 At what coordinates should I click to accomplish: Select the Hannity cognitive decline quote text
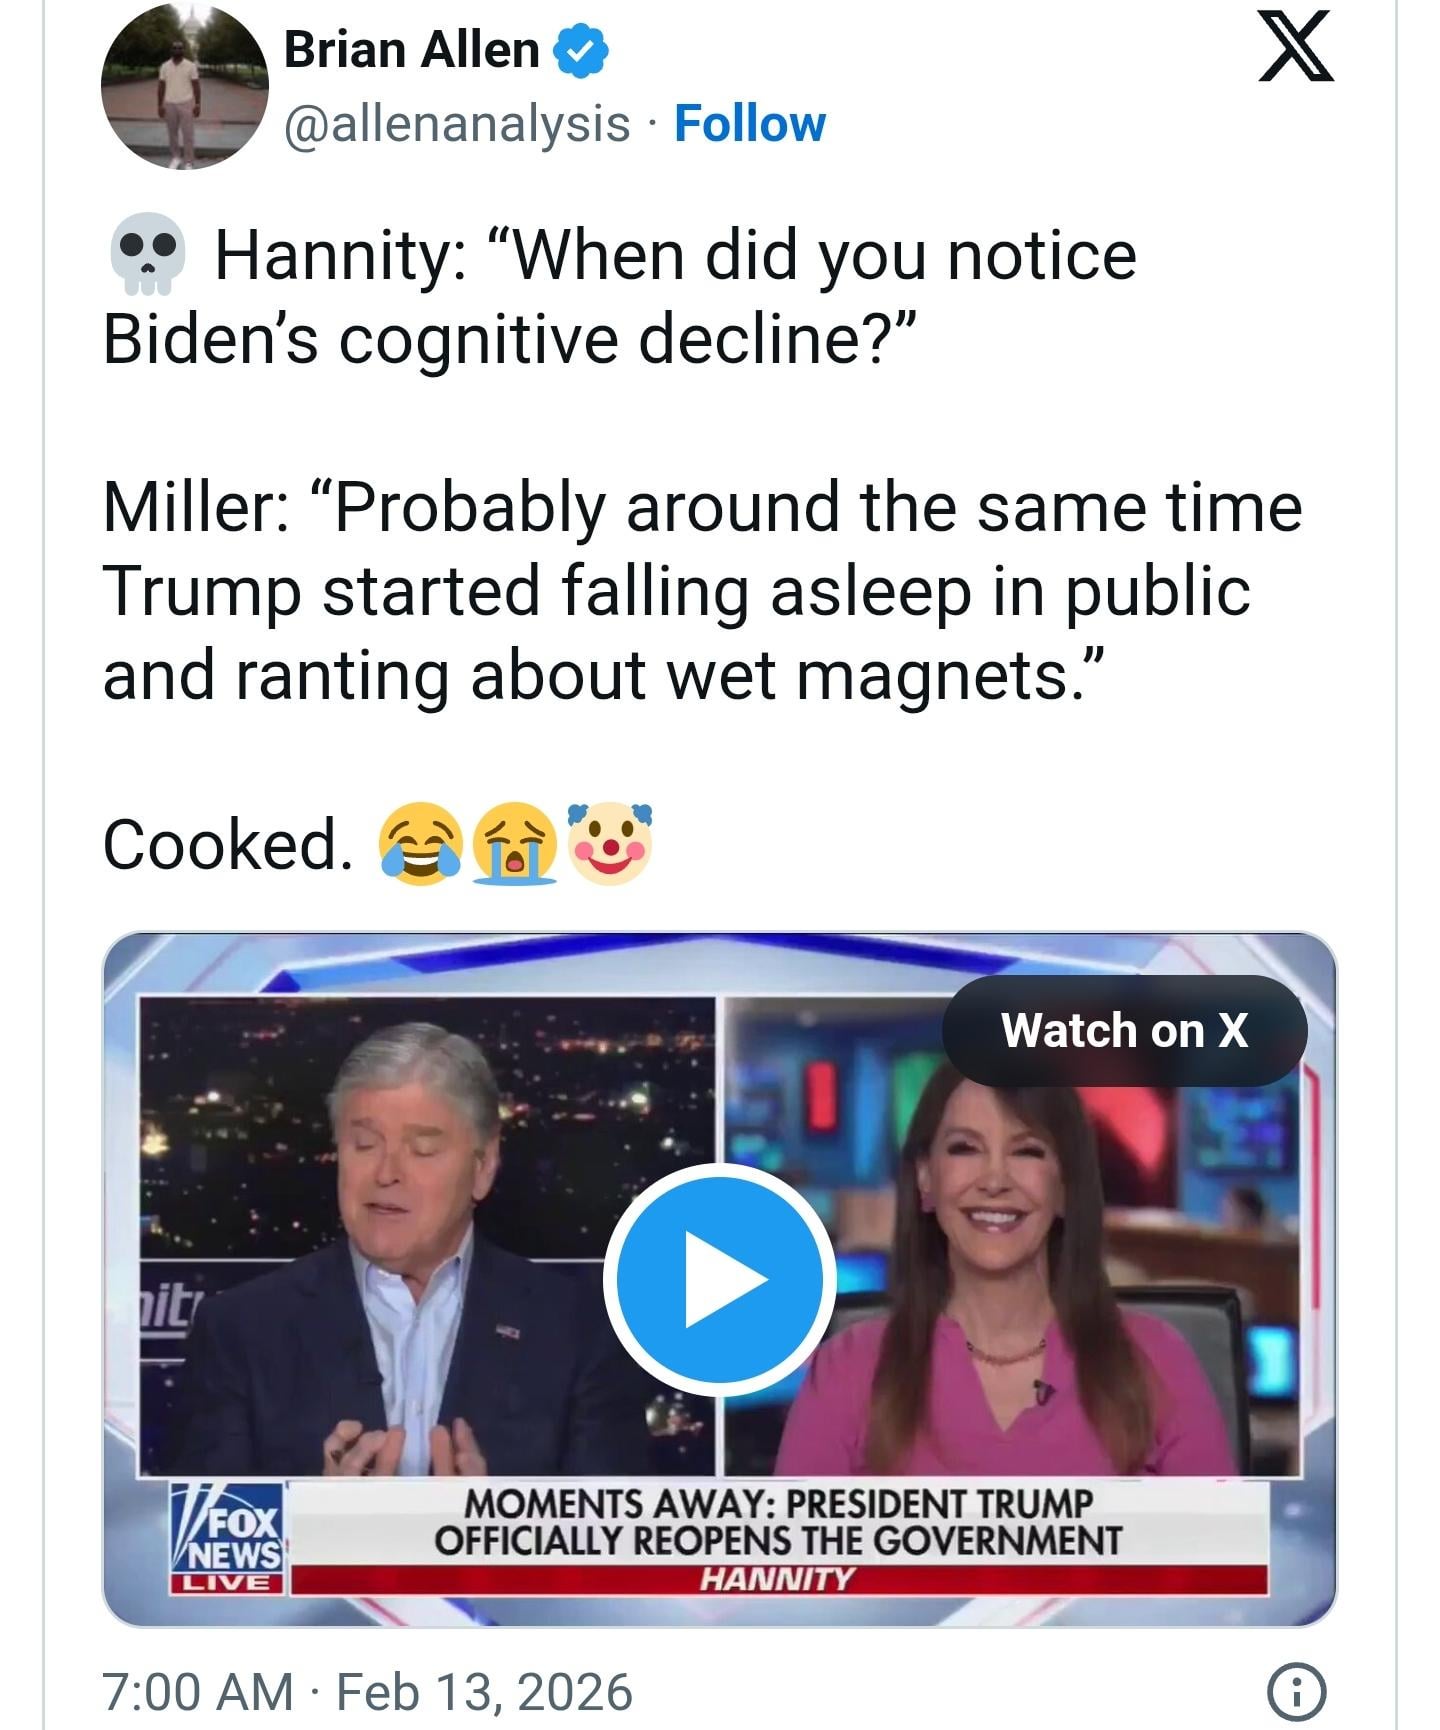tap(620, 297)
